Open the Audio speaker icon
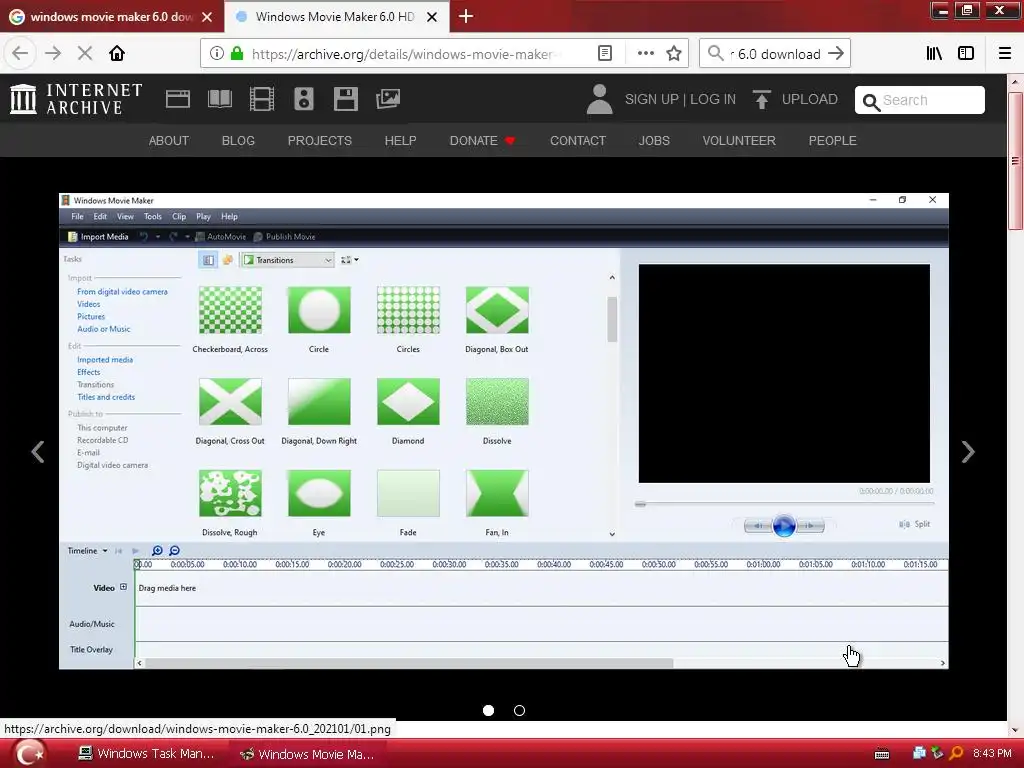 304,99
